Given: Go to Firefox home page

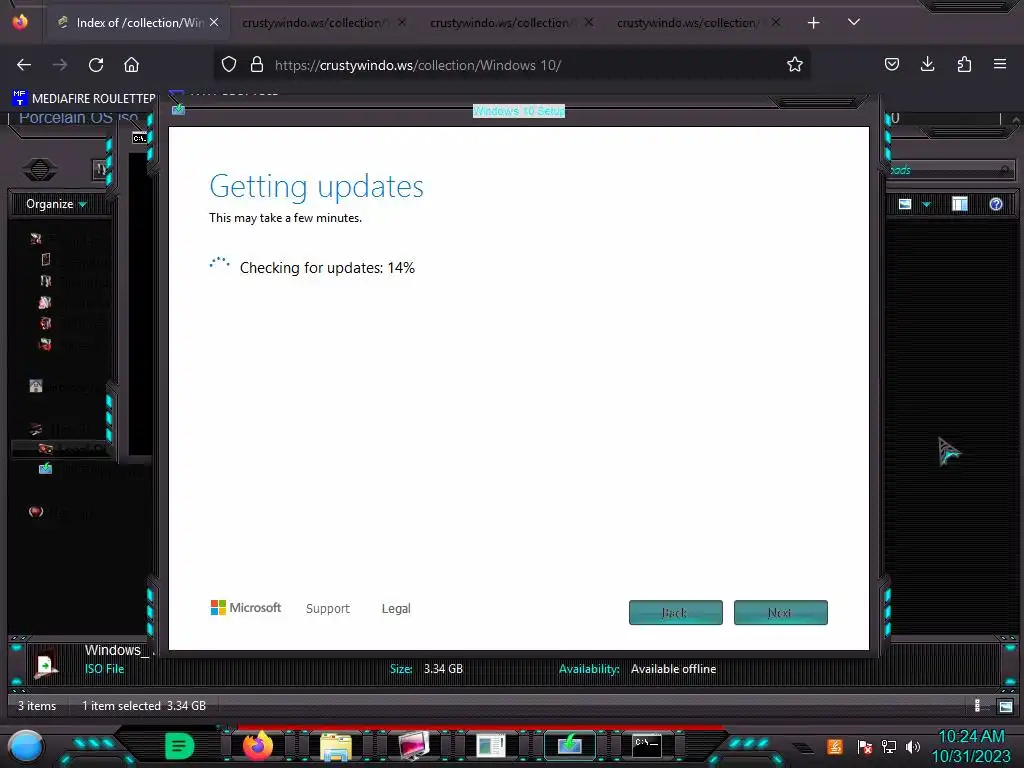Looking at the screenshot, I should [x=131, y=65].
